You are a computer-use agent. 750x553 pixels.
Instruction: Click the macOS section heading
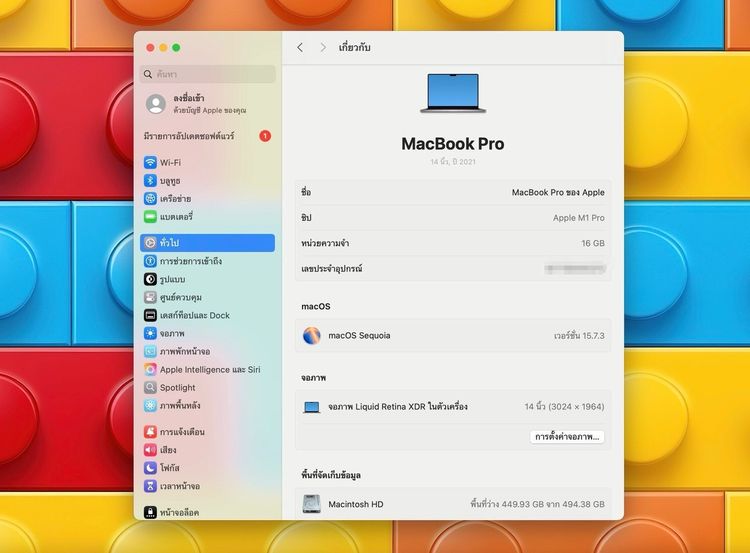[x=316, y=307]
